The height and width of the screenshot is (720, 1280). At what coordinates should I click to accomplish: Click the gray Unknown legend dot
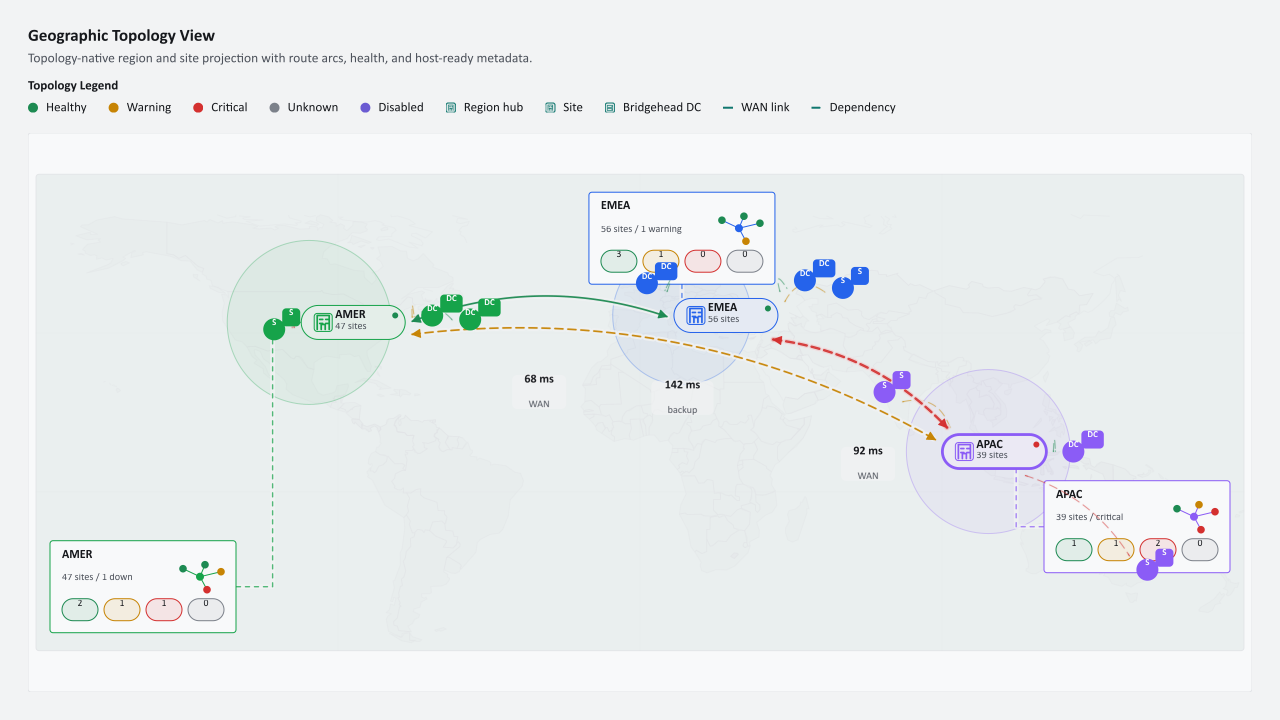click(x=274, y=107)
